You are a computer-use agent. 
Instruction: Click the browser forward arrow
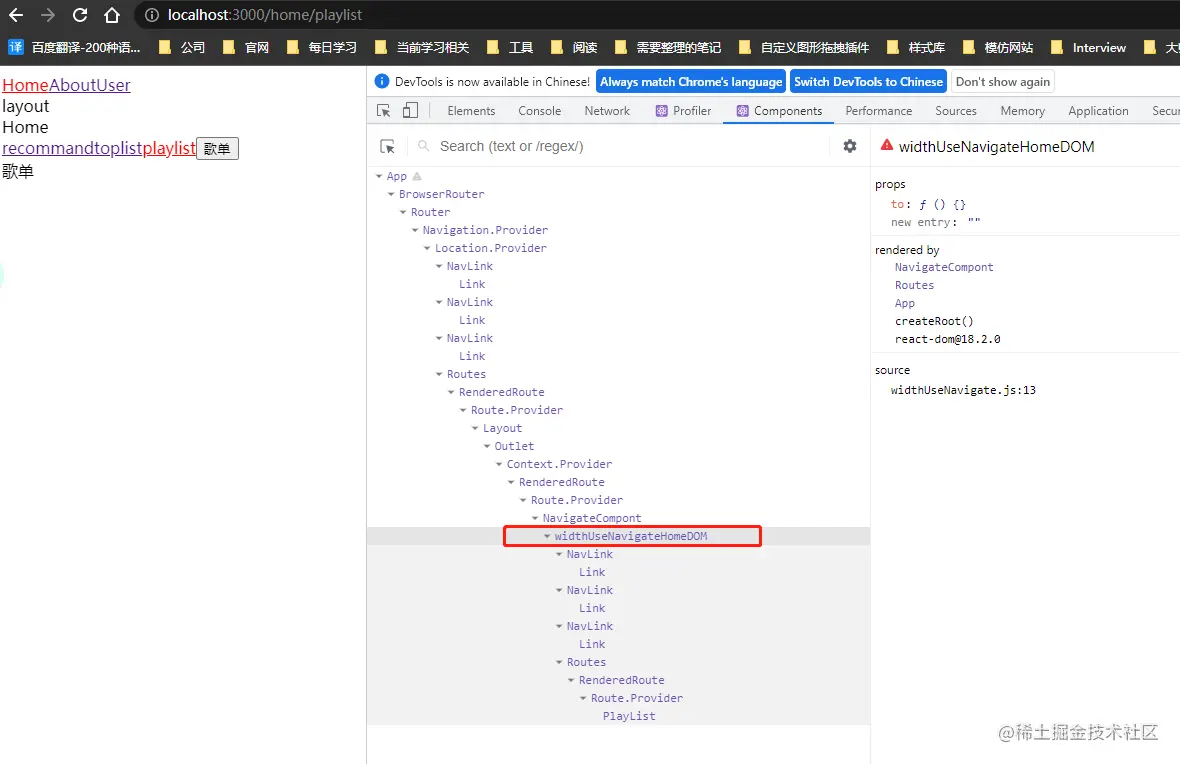(x=47, y=15)
